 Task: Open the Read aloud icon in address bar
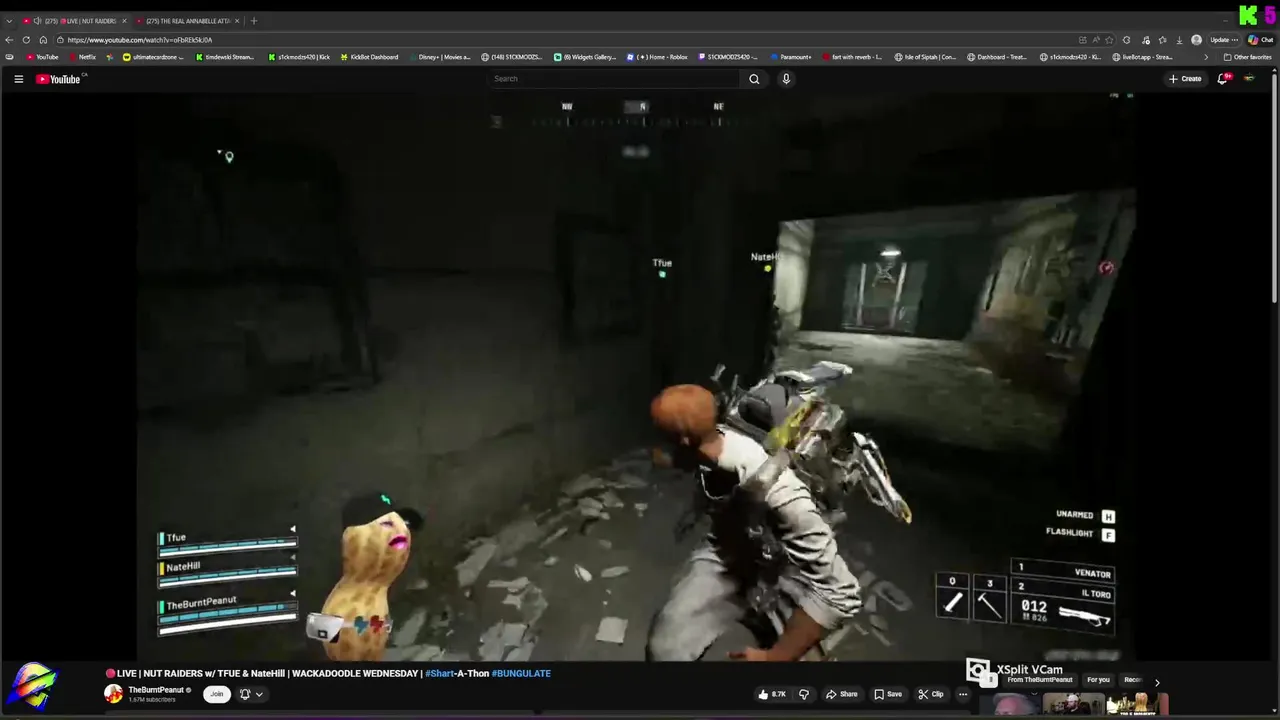pos(1094,40)
